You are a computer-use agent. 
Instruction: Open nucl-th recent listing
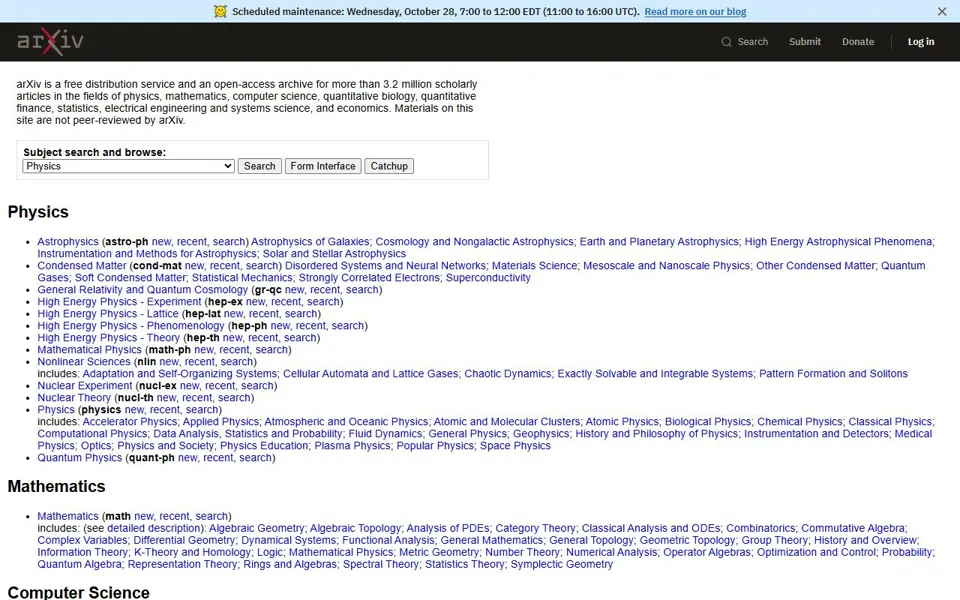pos(197,397)
